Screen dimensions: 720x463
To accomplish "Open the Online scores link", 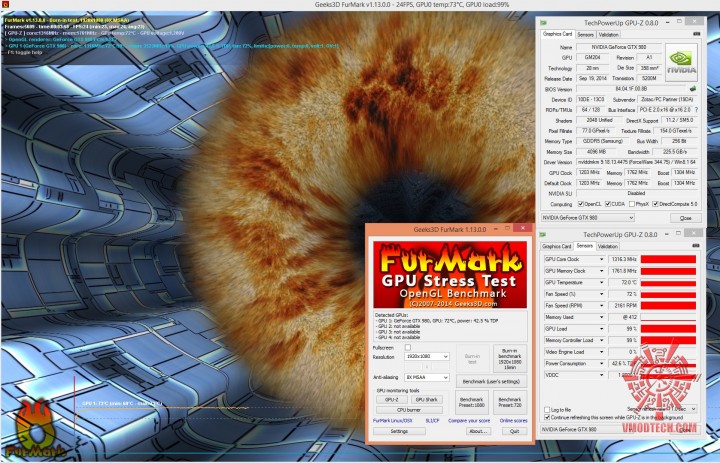I will click(x=513, y=421).
